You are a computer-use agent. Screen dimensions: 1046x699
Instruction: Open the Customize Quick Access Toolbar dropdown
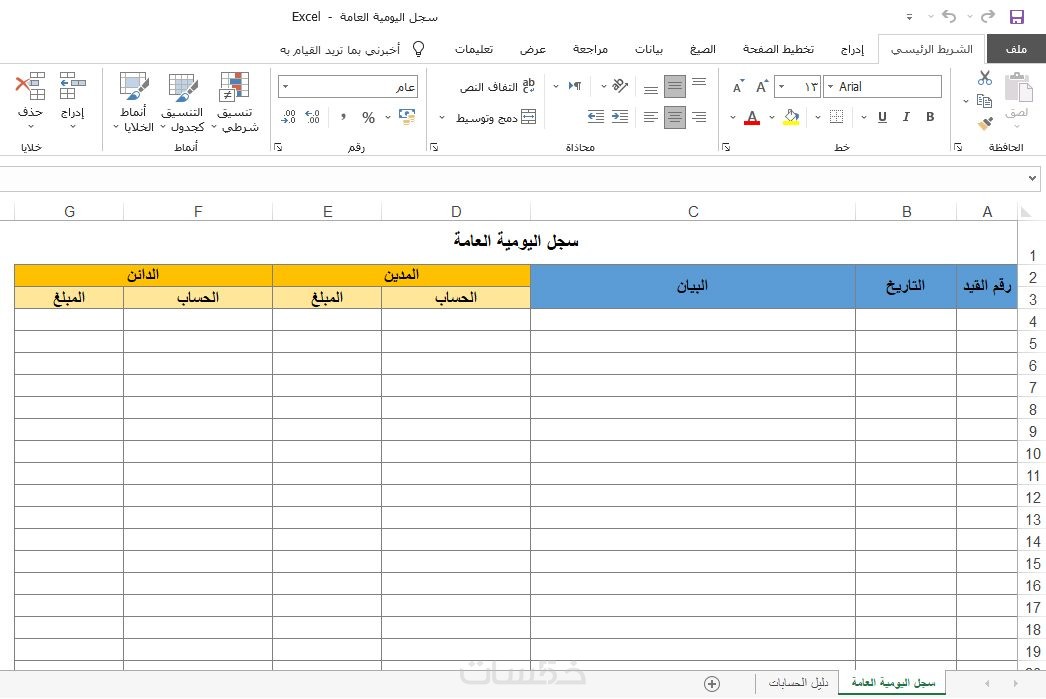pos(909,17)
